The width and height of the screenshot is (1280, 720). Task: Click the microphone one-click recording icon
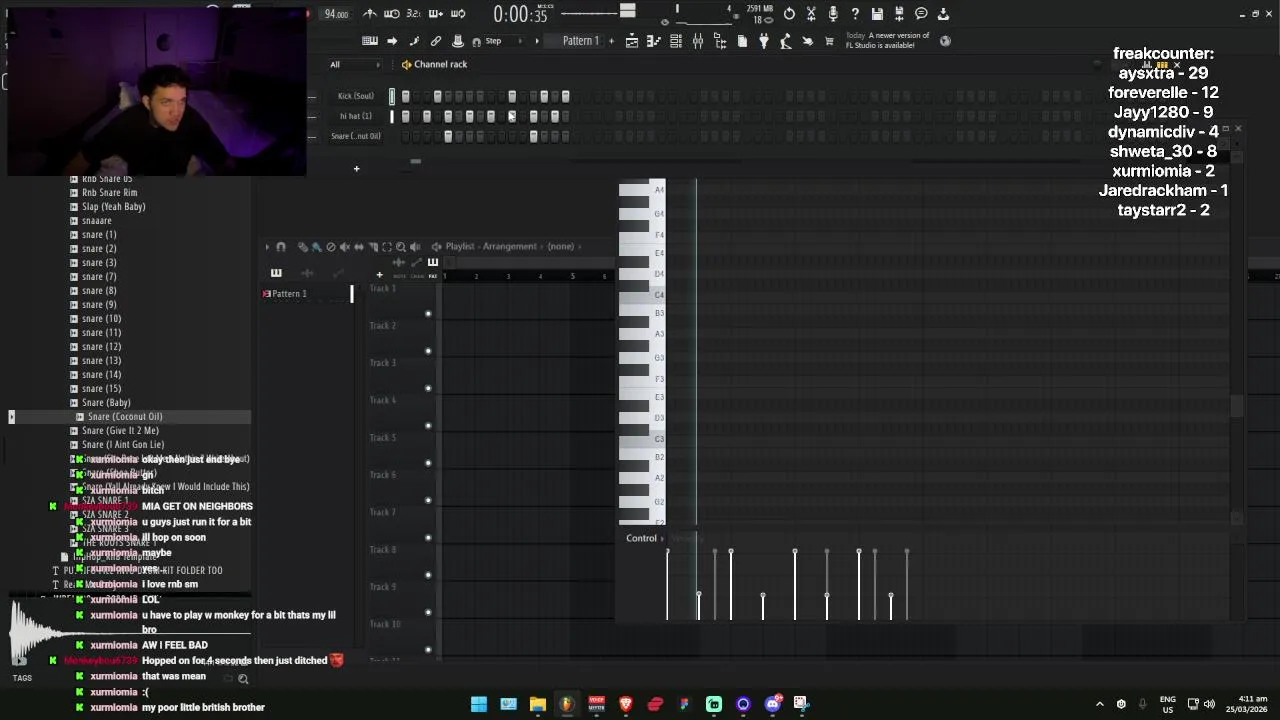coord(833,14)
